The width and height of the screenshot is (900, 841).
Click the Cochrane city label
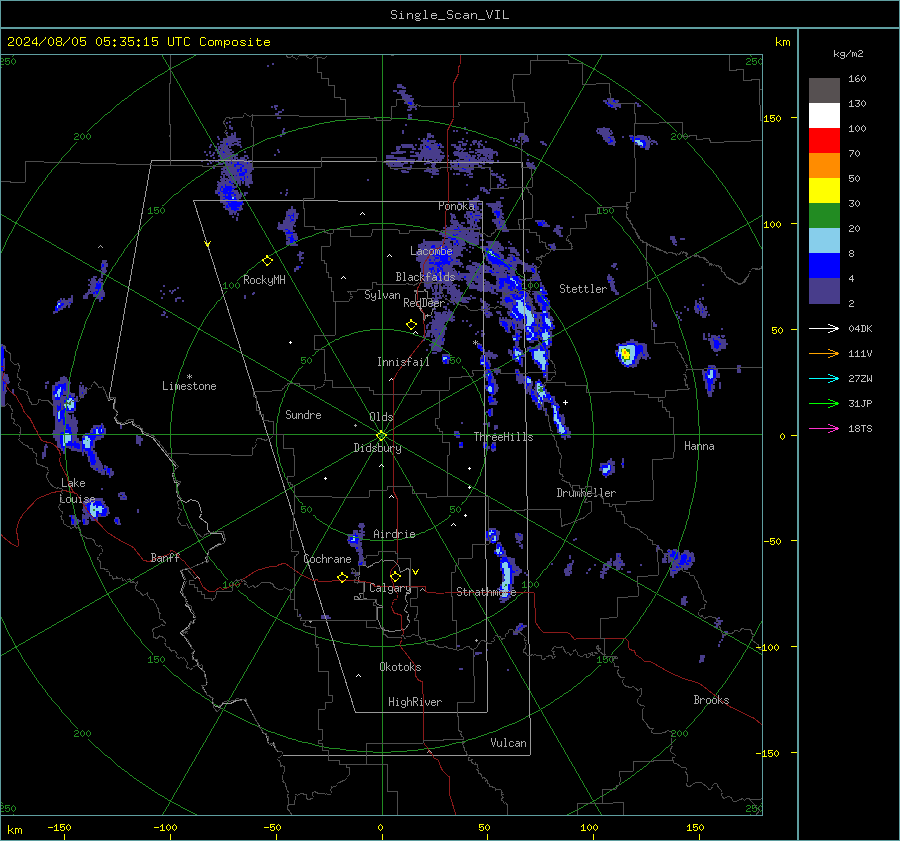tap(327, 559)
